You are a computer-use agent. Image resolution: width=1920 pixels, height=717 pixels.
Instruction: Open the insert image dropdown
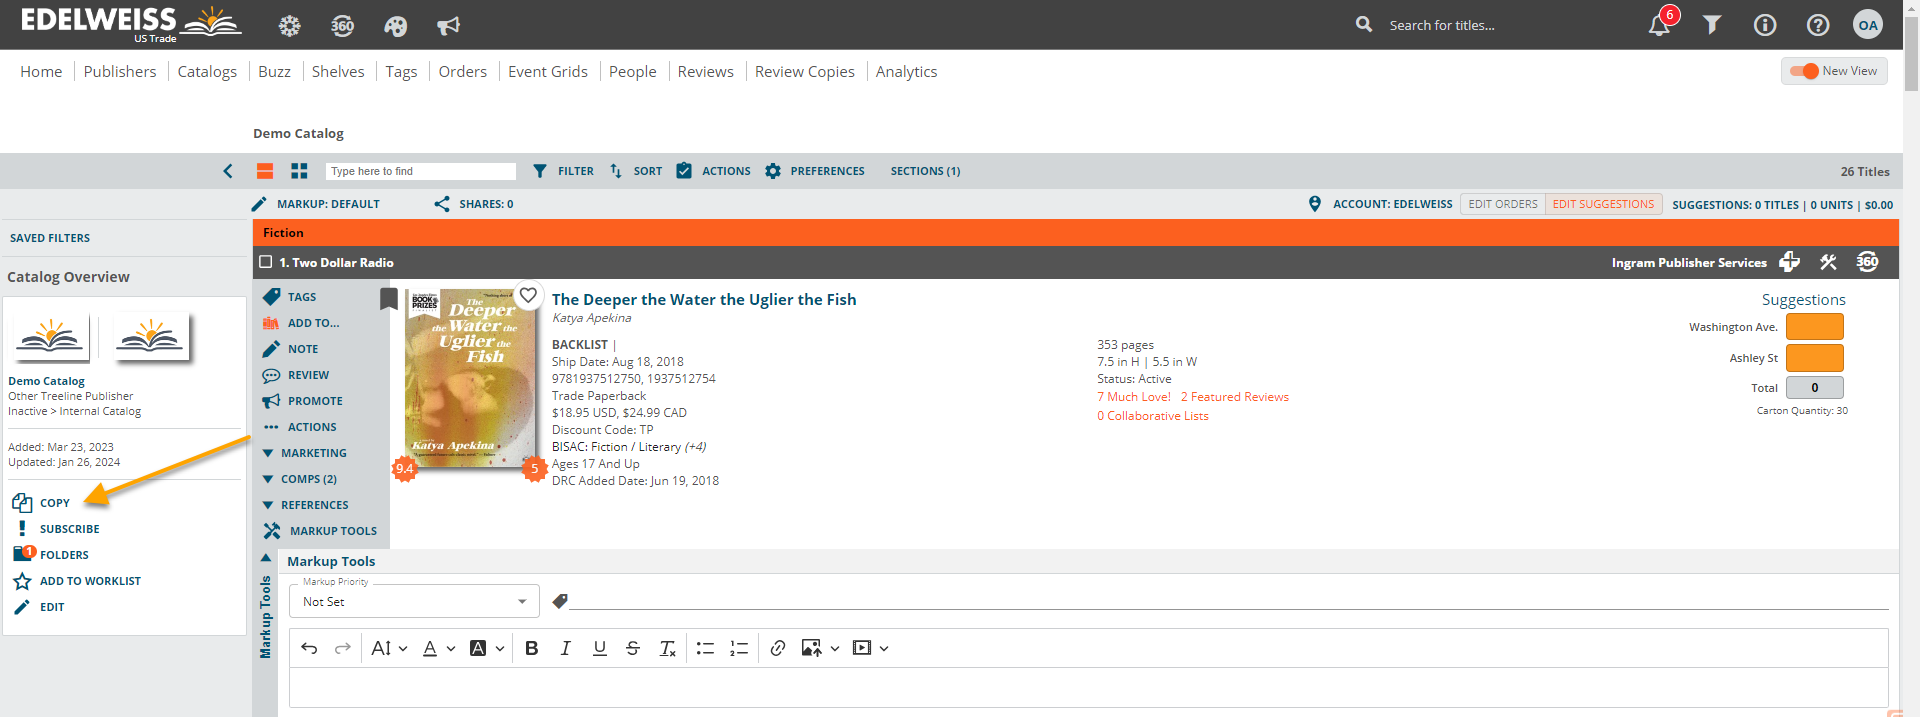click(820, 648)
